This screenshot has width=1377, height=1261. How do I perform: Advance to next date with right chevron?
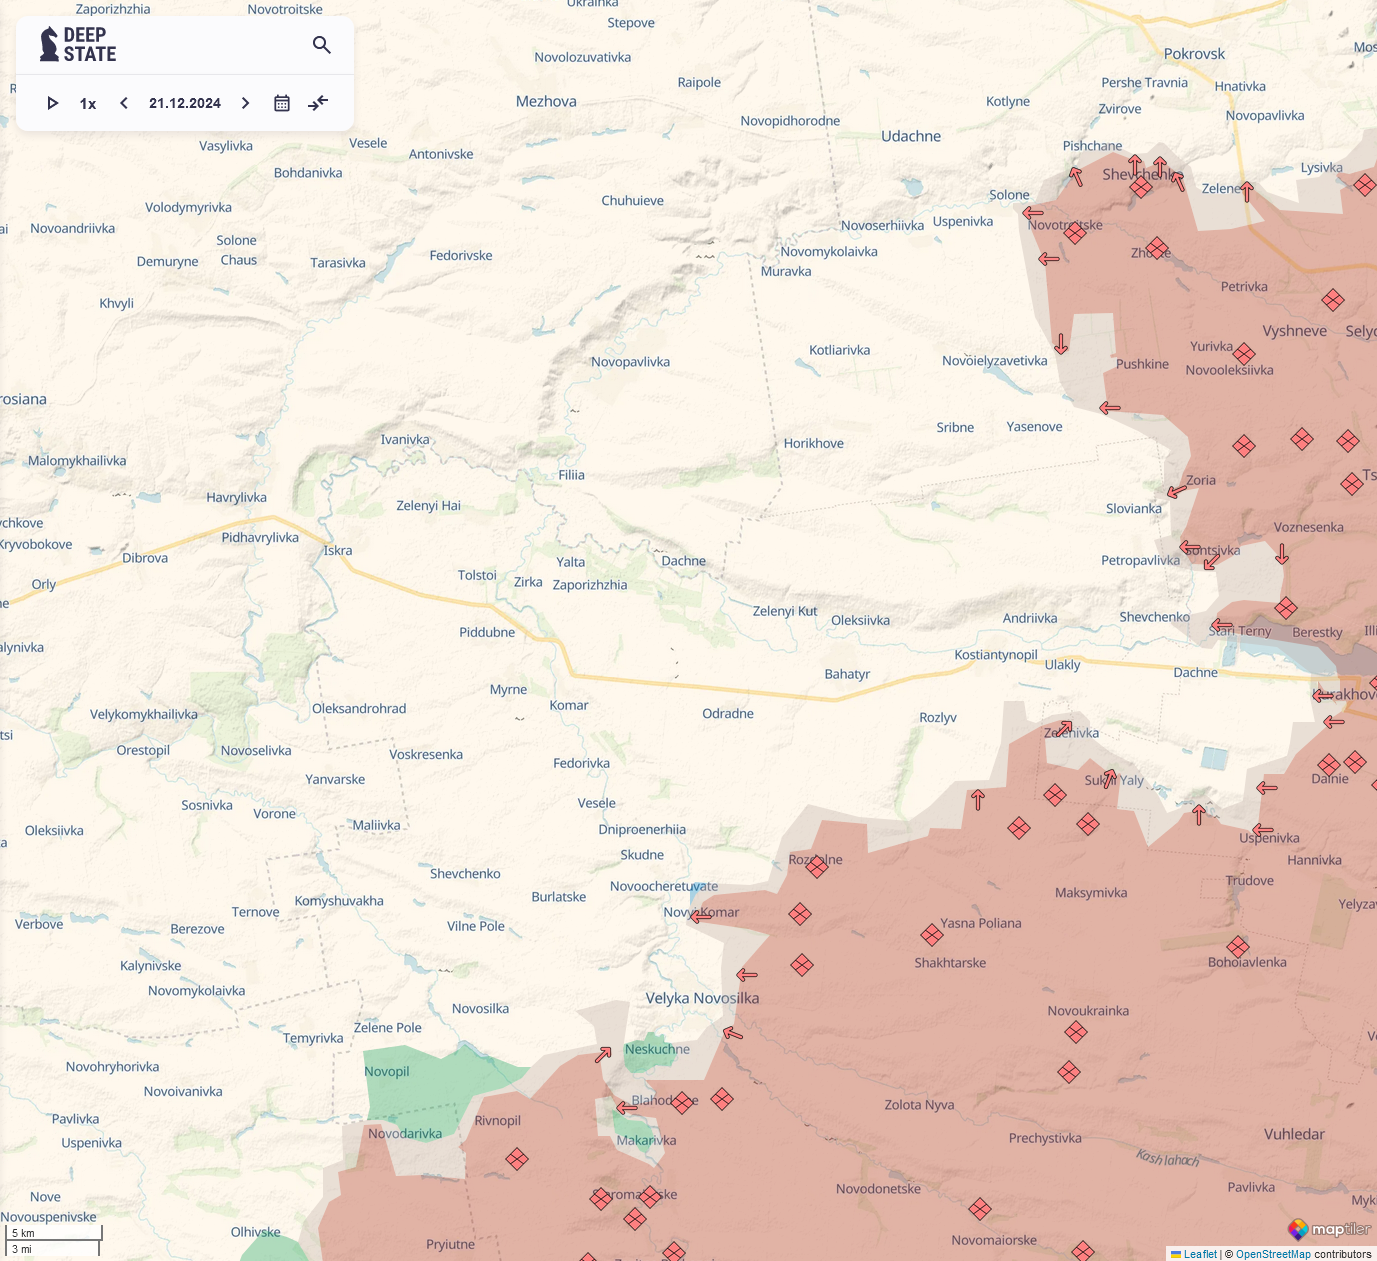click(245, 103)
